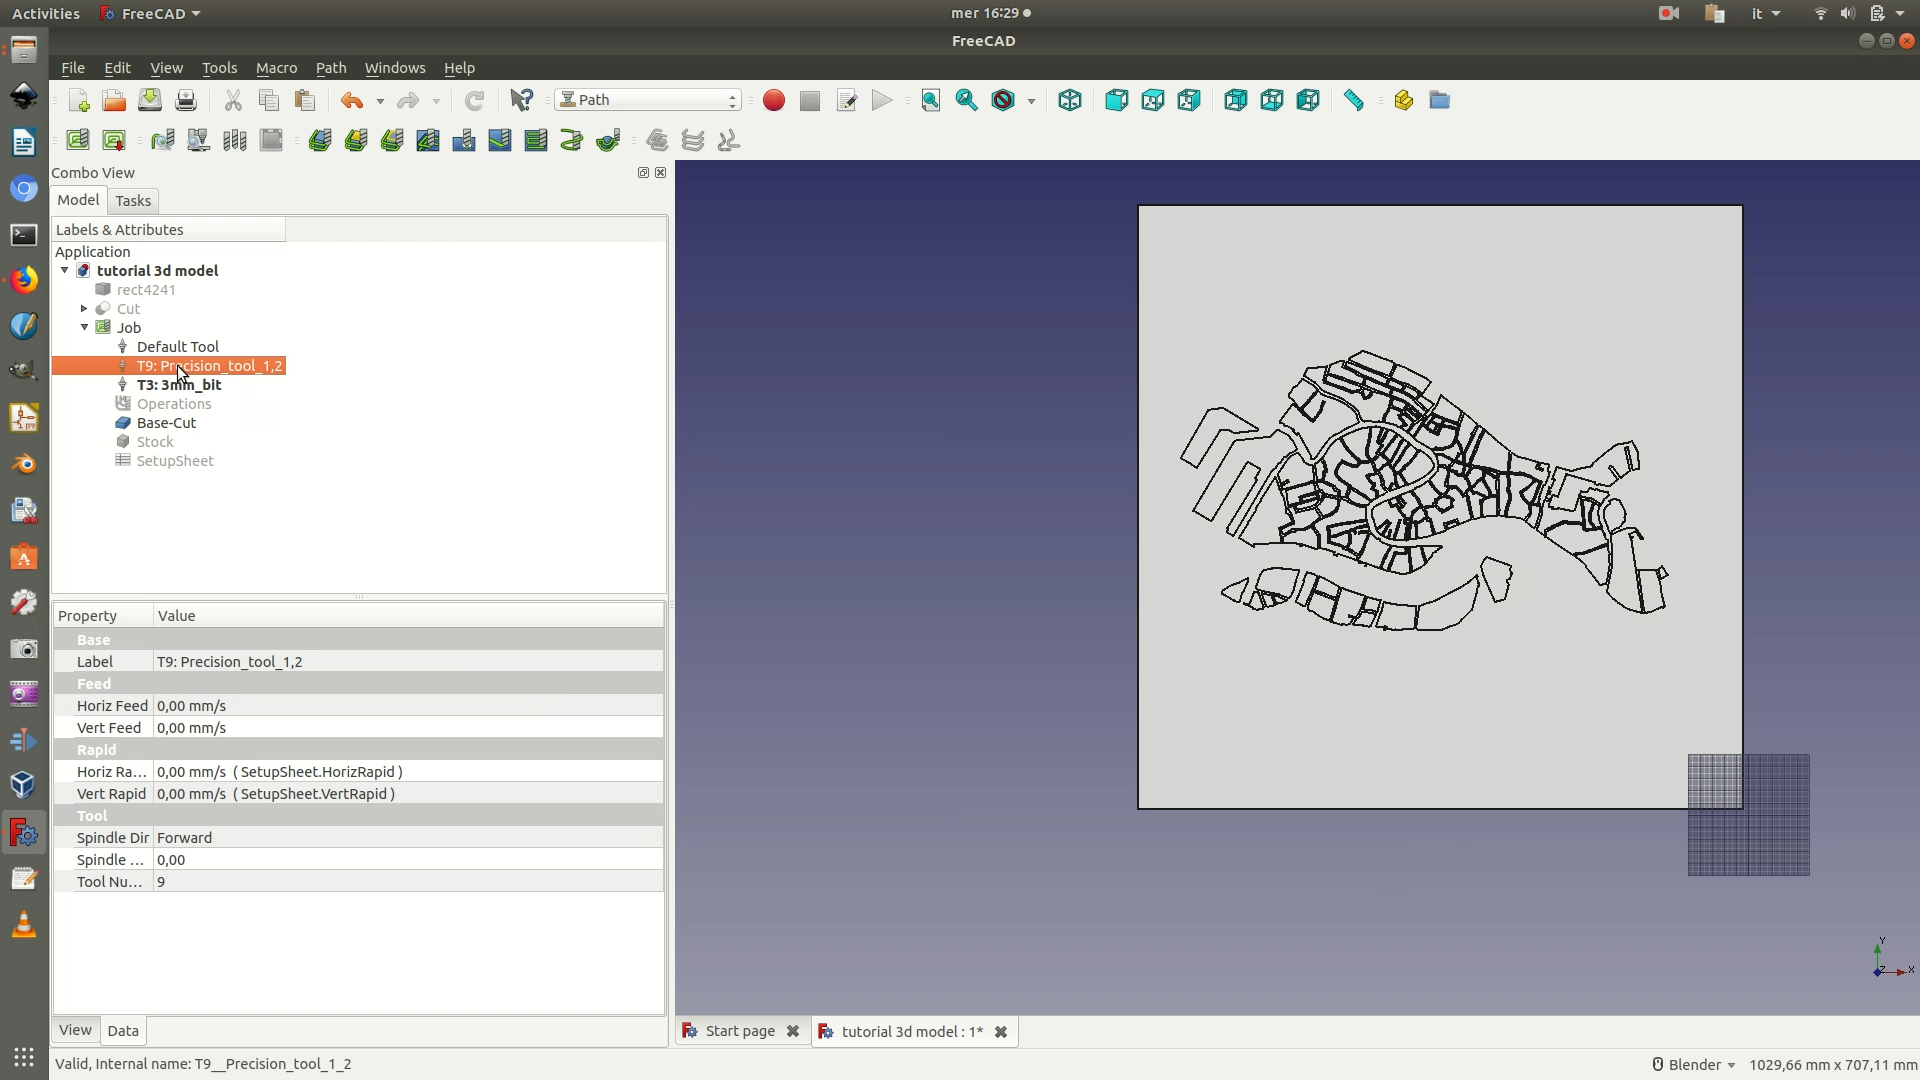Switch to the bottom view
The height and width of the screenshot is (1080, 1920).
point(1272,100)
